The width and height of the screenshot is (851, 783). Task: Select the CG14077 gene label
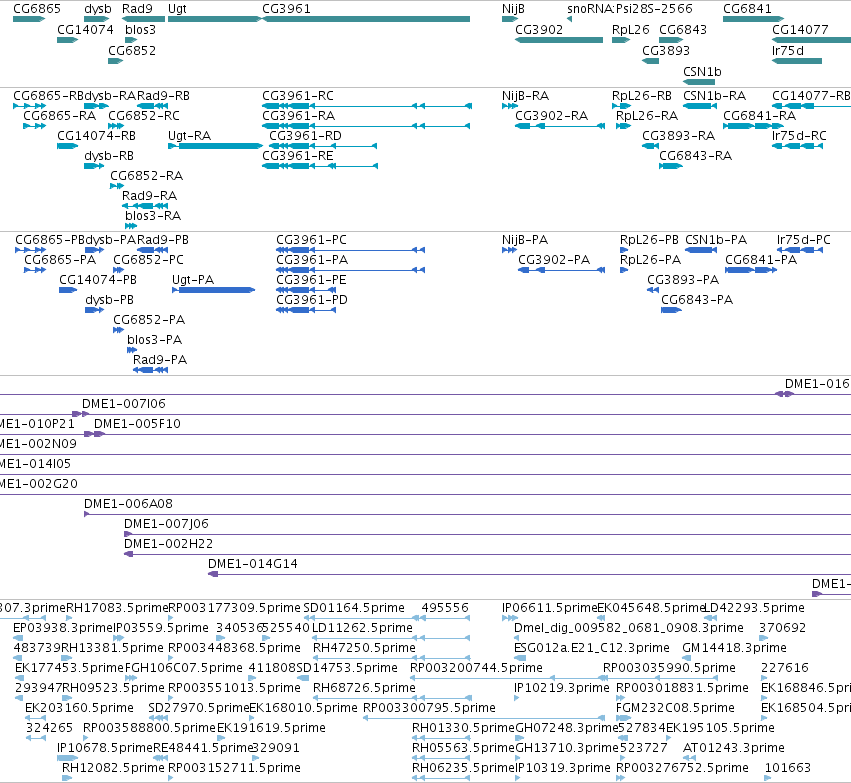[x=800, y=30]
